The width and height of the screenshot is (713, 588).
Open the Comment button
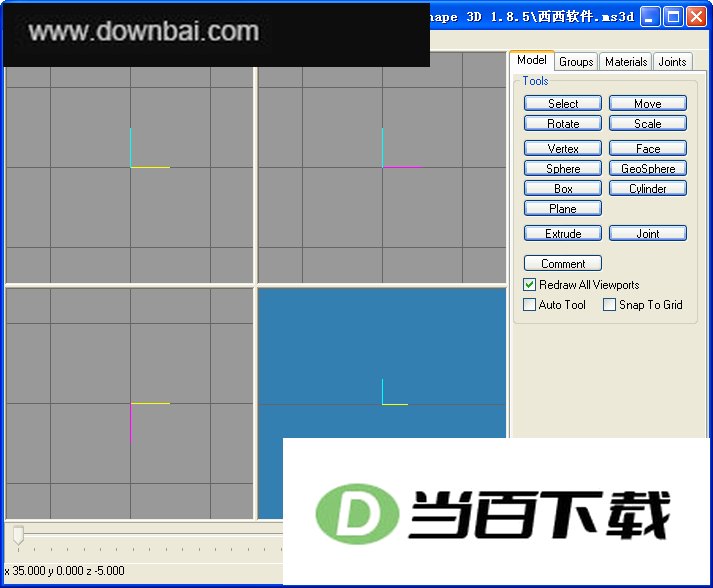pyautogui.click(x=563, y=263)
